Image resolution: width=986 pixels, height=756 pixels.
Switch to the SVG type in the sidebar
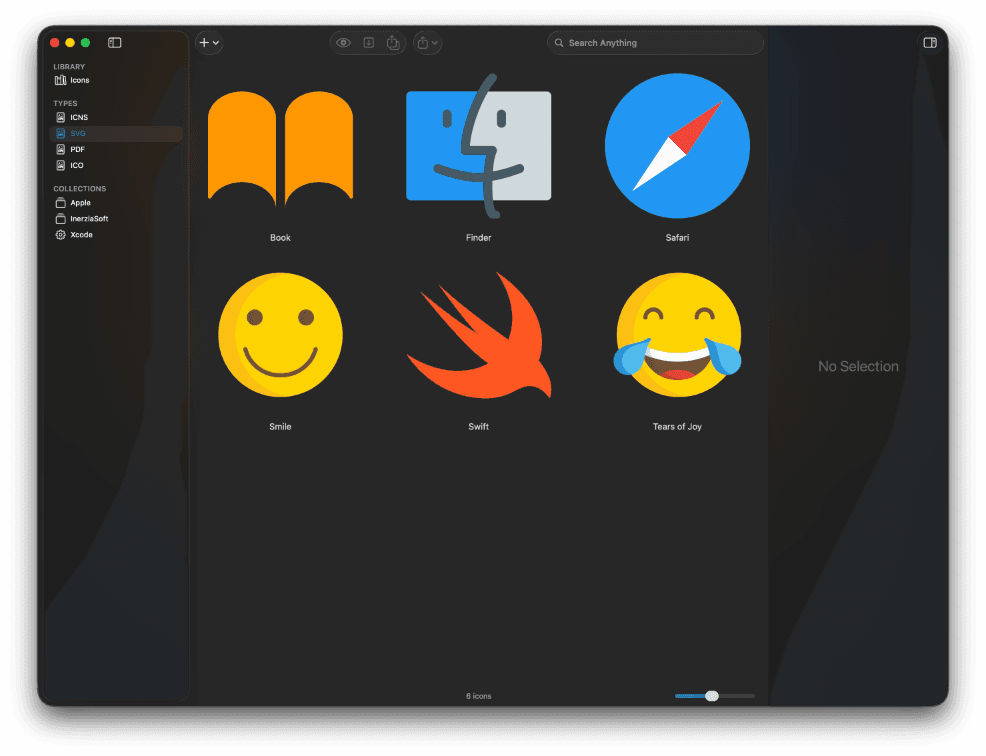(78, 133)
